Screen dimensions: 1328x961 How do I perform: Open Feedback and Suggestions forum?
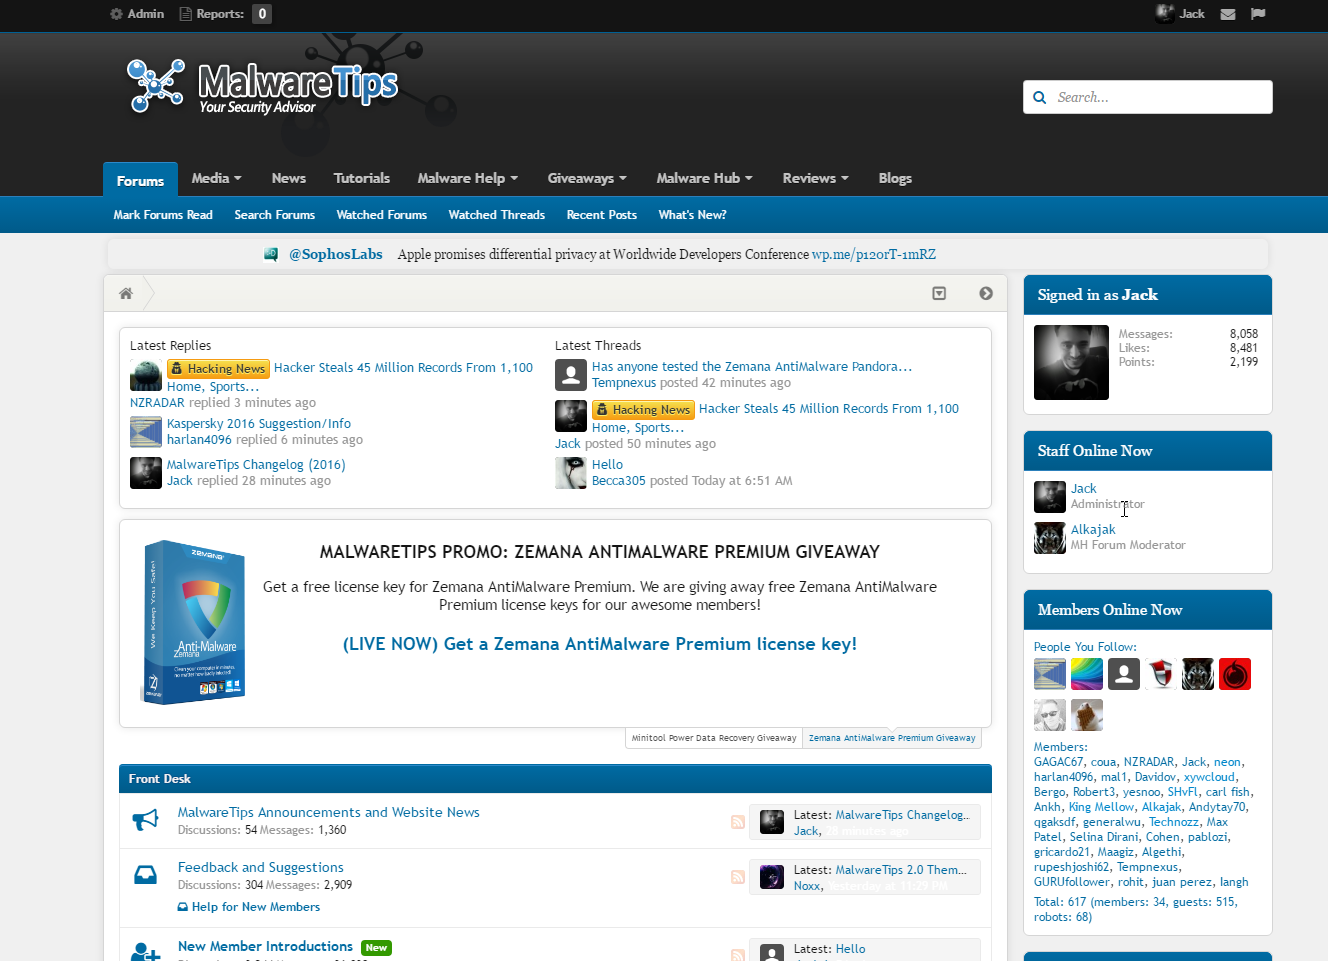(261, 867)
